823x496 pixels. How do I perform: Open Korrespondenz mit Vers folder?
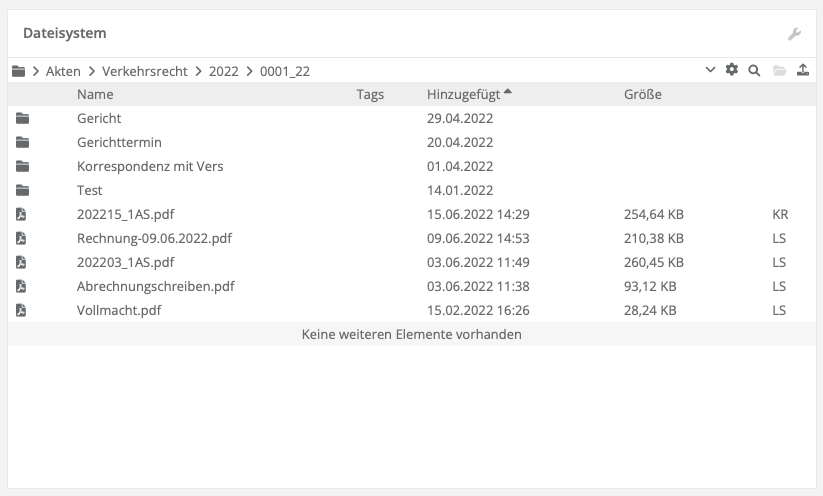click(x=150, y=166)
